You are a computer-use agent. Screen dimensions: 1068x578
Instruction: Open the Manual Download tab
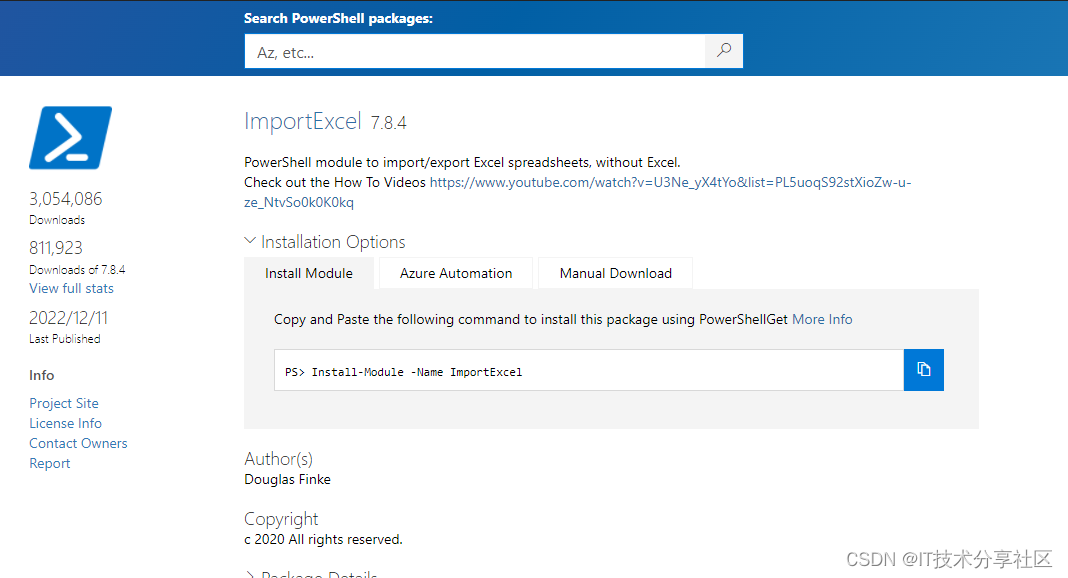click(x=615, y=273)
